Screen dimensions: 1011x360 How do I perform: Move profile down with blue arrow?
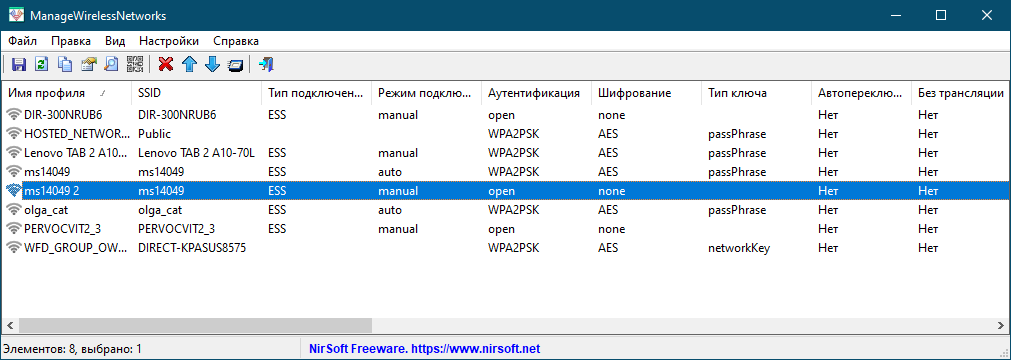pos(212,64)
